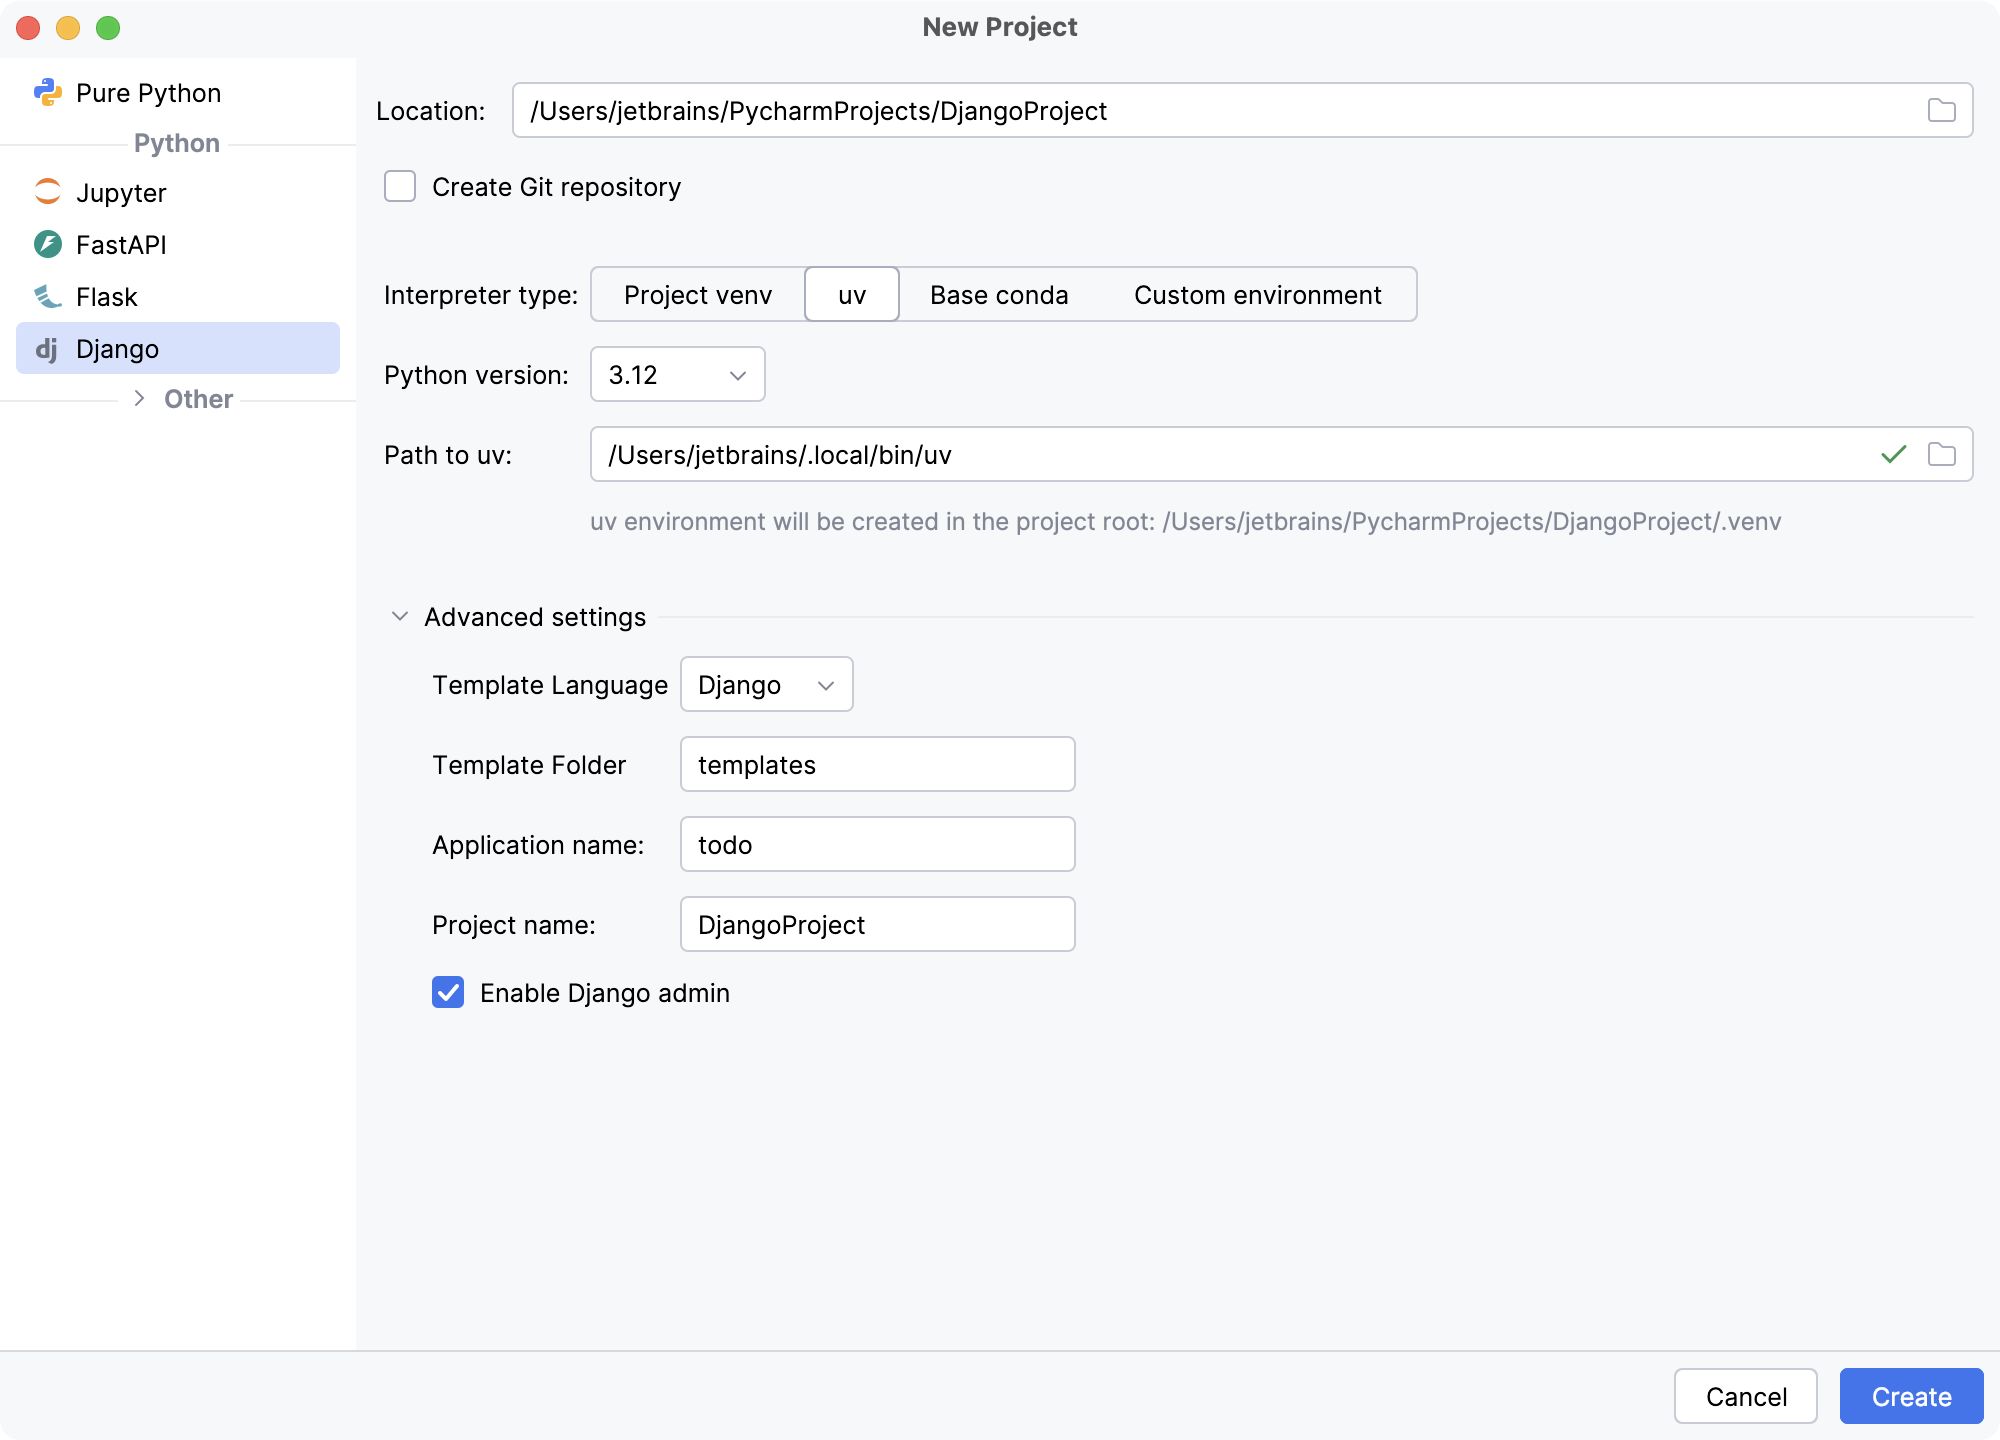Image resolution: width=2000 pixels, height=1440 pixels.
Task: Open the folder browser for Location
Action: 1943,110
